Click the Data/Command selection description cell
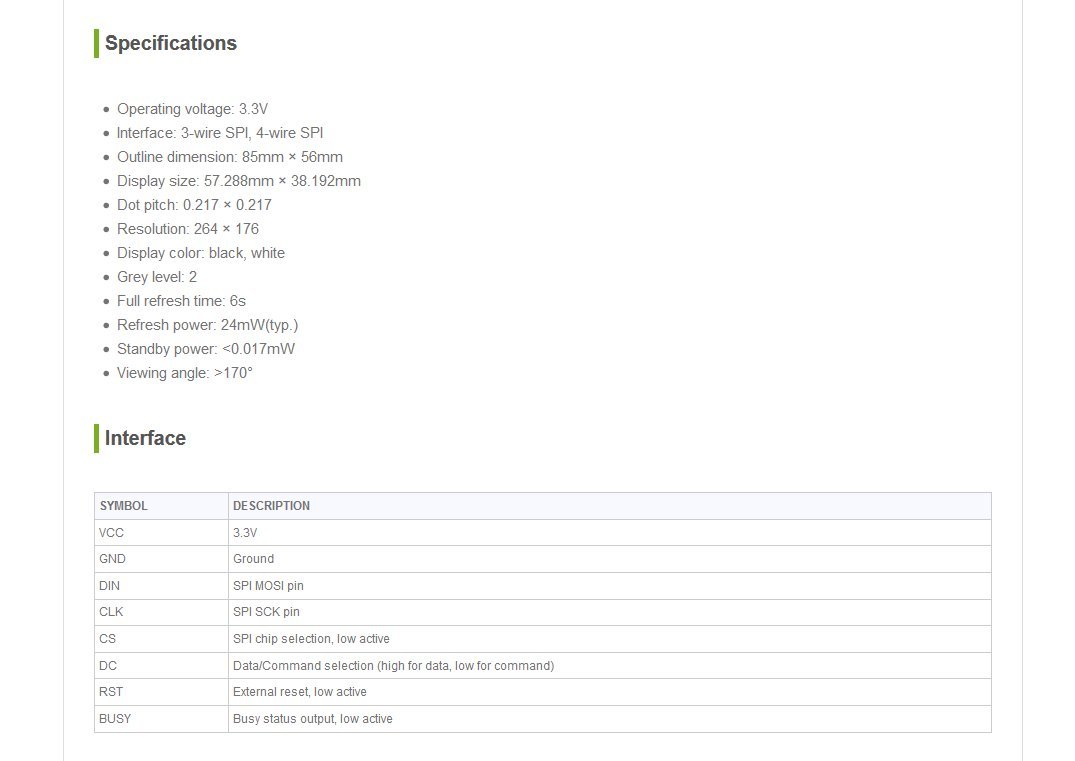Image resolution: width=1075 pixels, height=761 pixels. tap(393, 666)
